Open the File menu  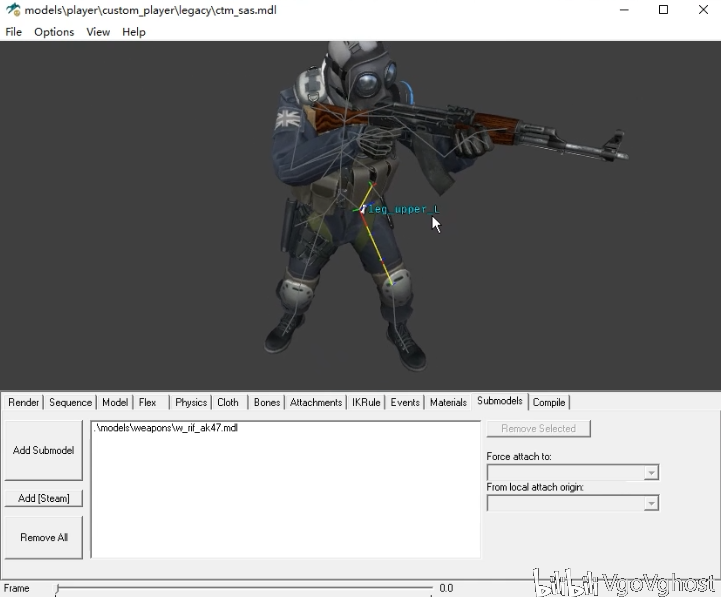pos(13,32)
